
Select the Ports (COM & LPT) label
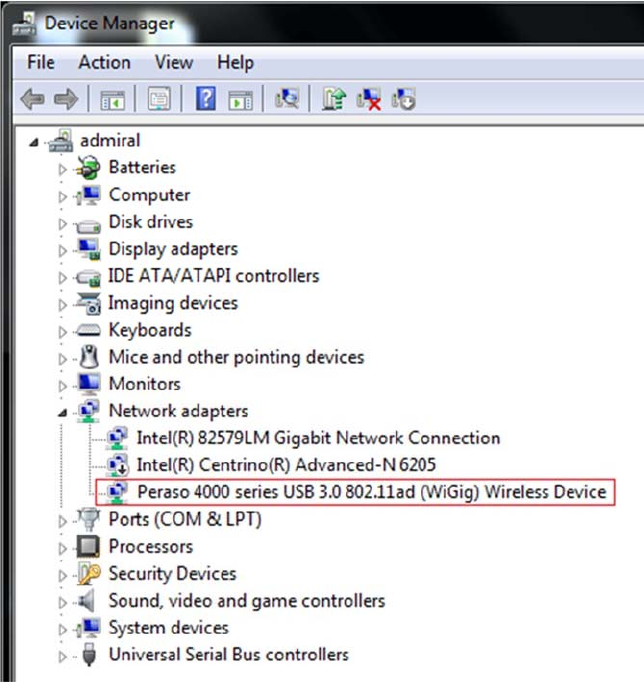[185, 519]
